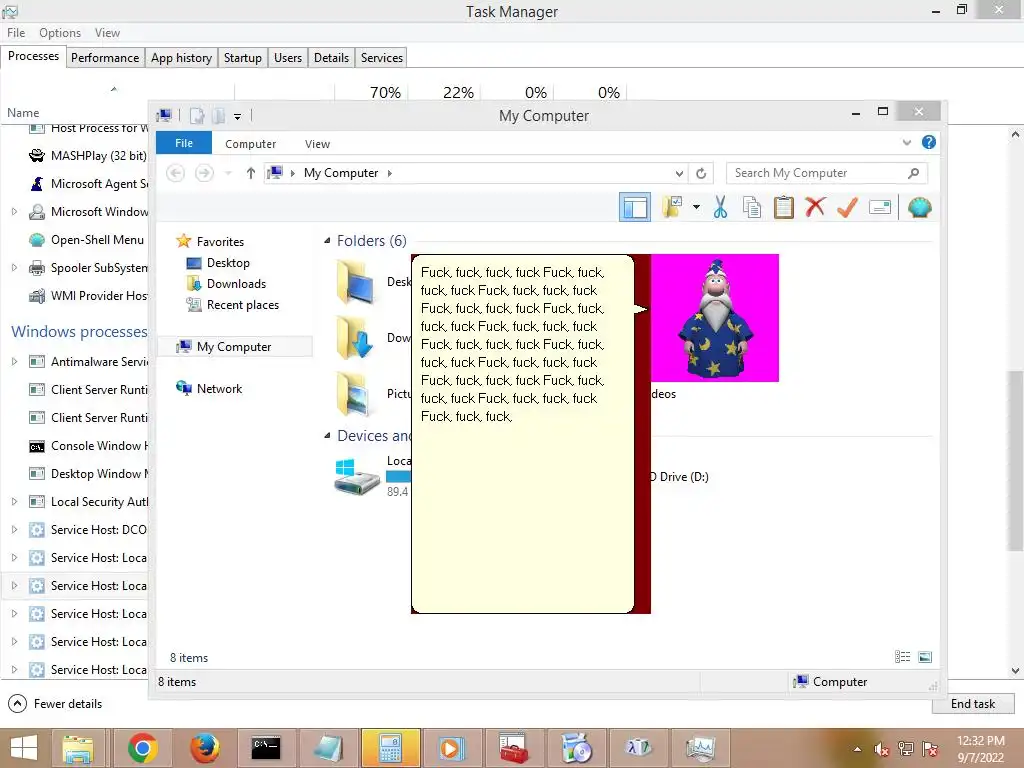The height and width of the screenshot is (768, 1024).
Task: Expand the Antimalware Service process row
Action: 14,361
